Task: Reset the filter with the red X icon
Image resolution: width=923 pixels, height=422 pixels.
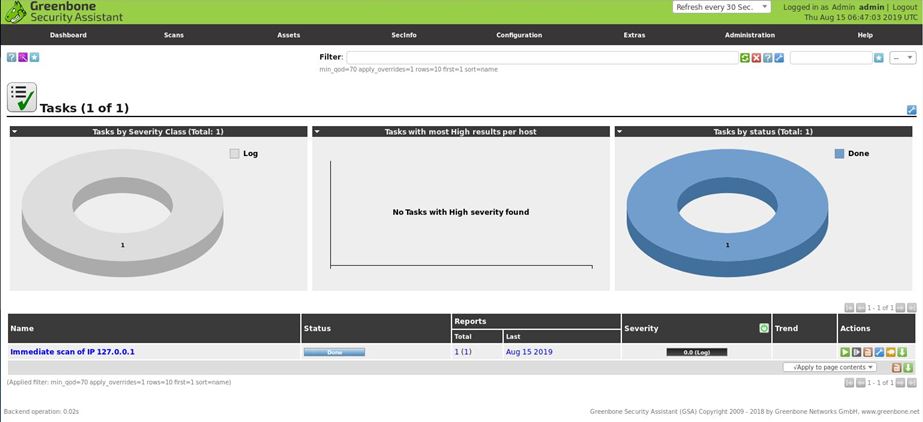Action: tap(756, 58)
